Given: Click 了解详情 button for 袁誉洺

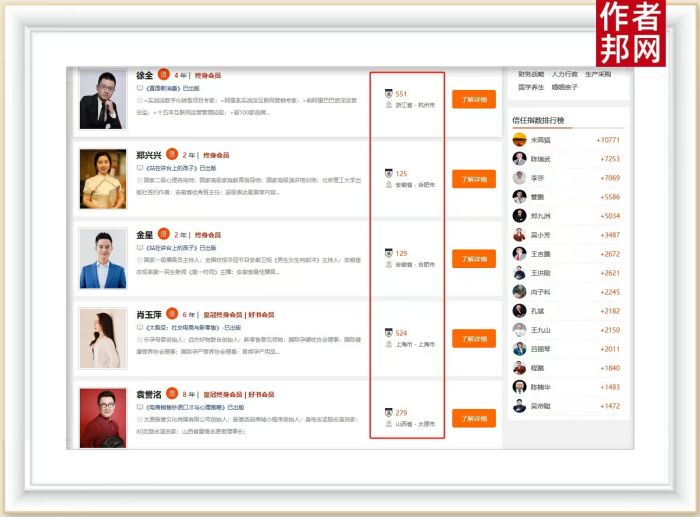Looking at the screenshot, I should coord(473,418).
